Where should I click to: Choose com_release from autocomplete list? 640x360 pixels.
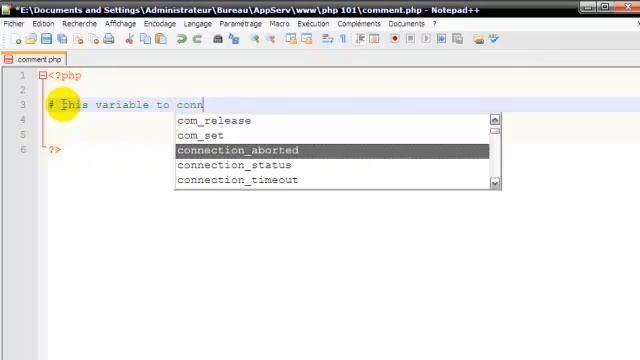[332, 121]
